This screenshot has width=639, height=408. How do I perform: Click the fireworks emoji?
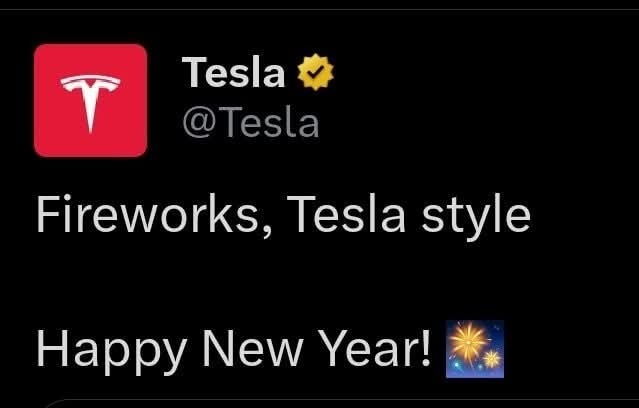coord(473,350)
